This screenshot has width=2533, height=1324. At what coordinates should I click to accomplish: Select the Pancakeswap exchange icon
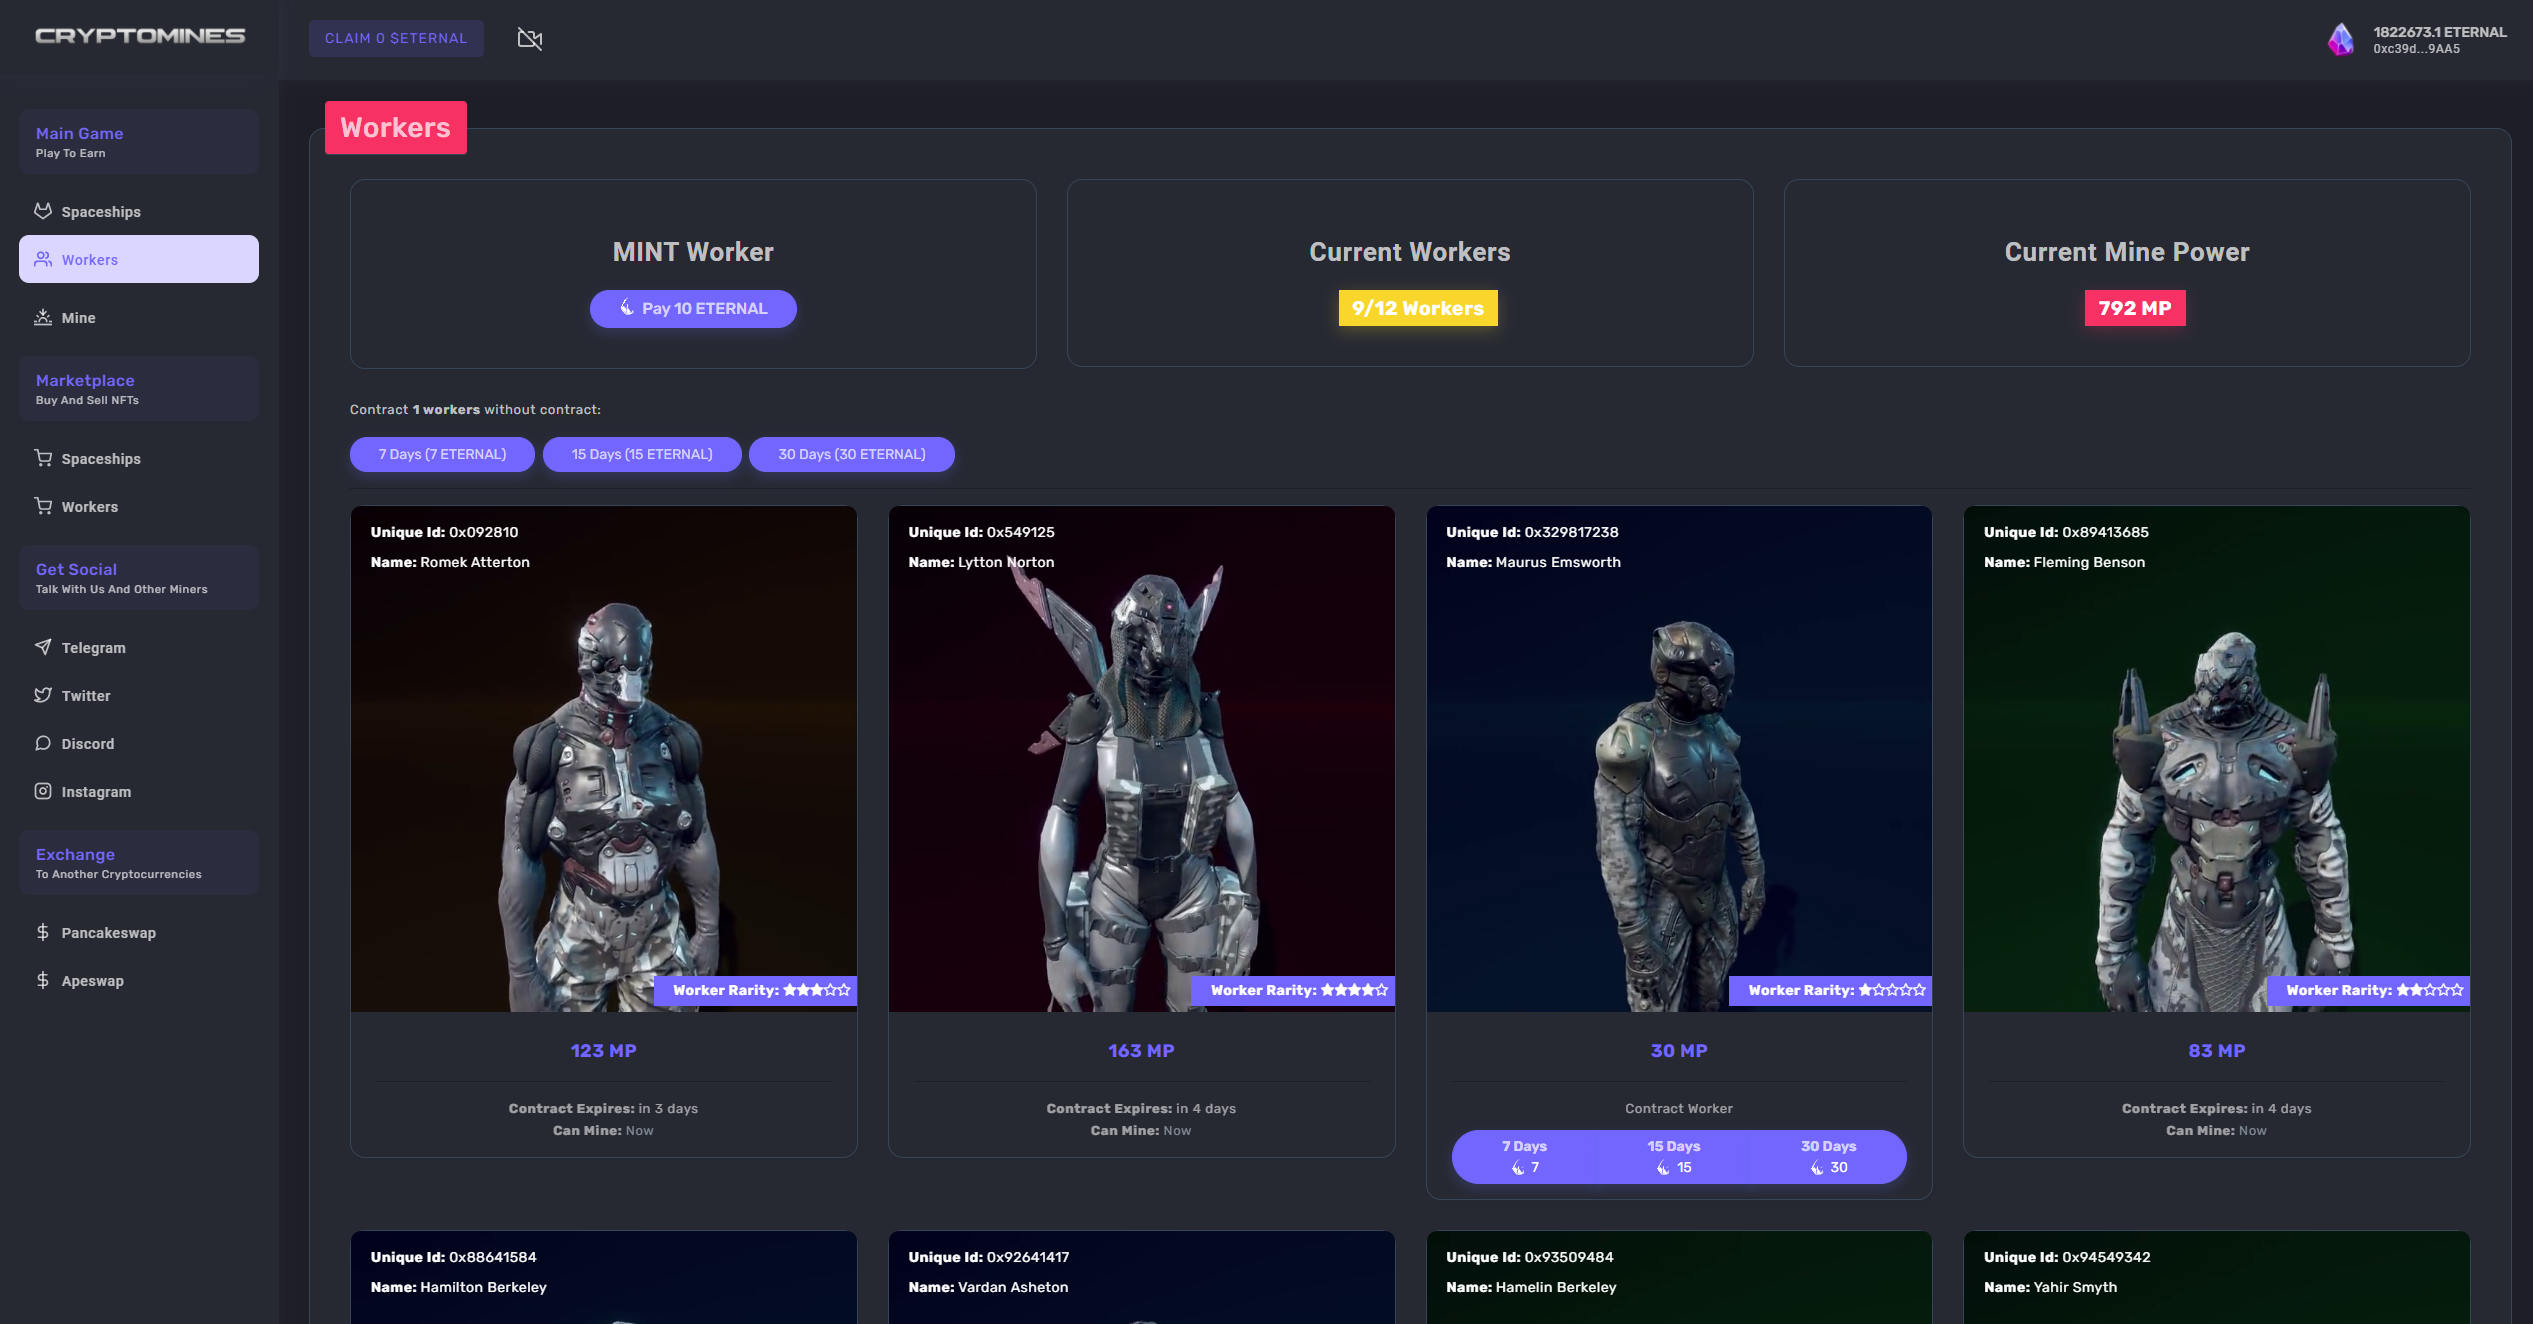pos(43,932)
